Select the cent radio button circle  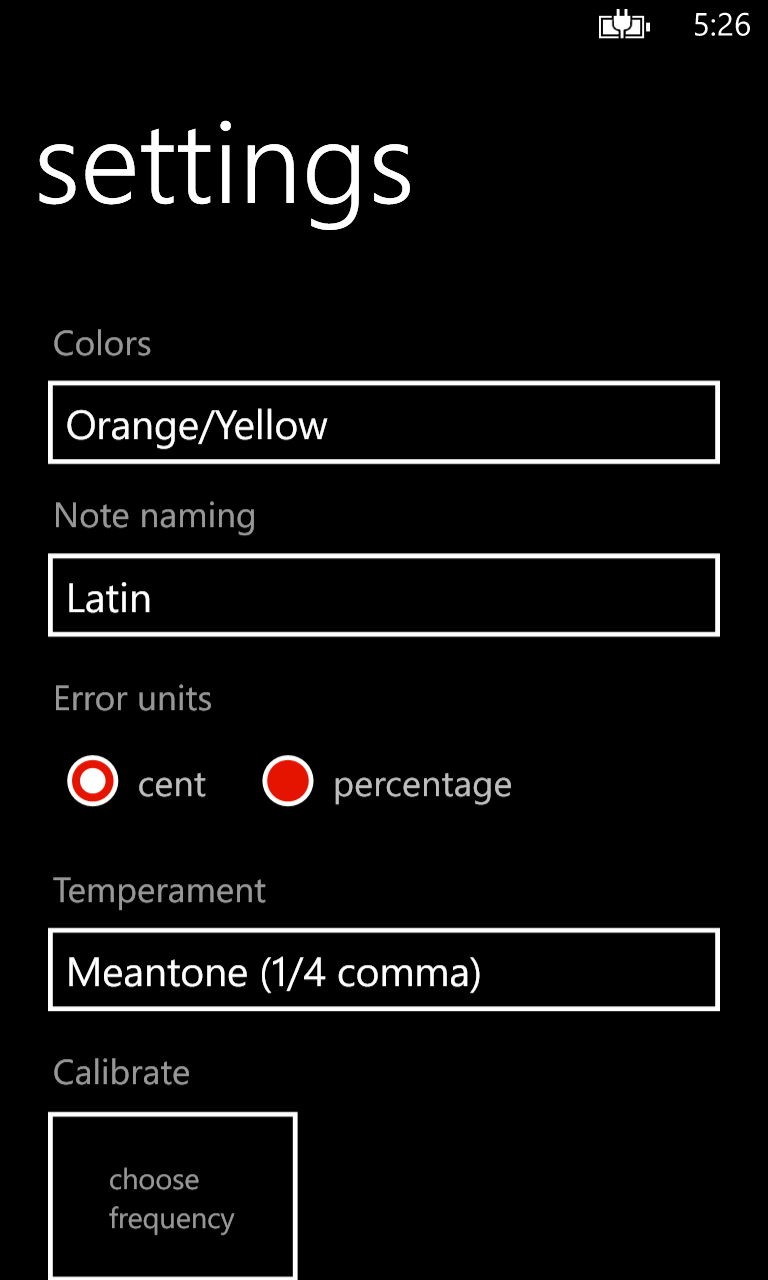tap(93, 782)
